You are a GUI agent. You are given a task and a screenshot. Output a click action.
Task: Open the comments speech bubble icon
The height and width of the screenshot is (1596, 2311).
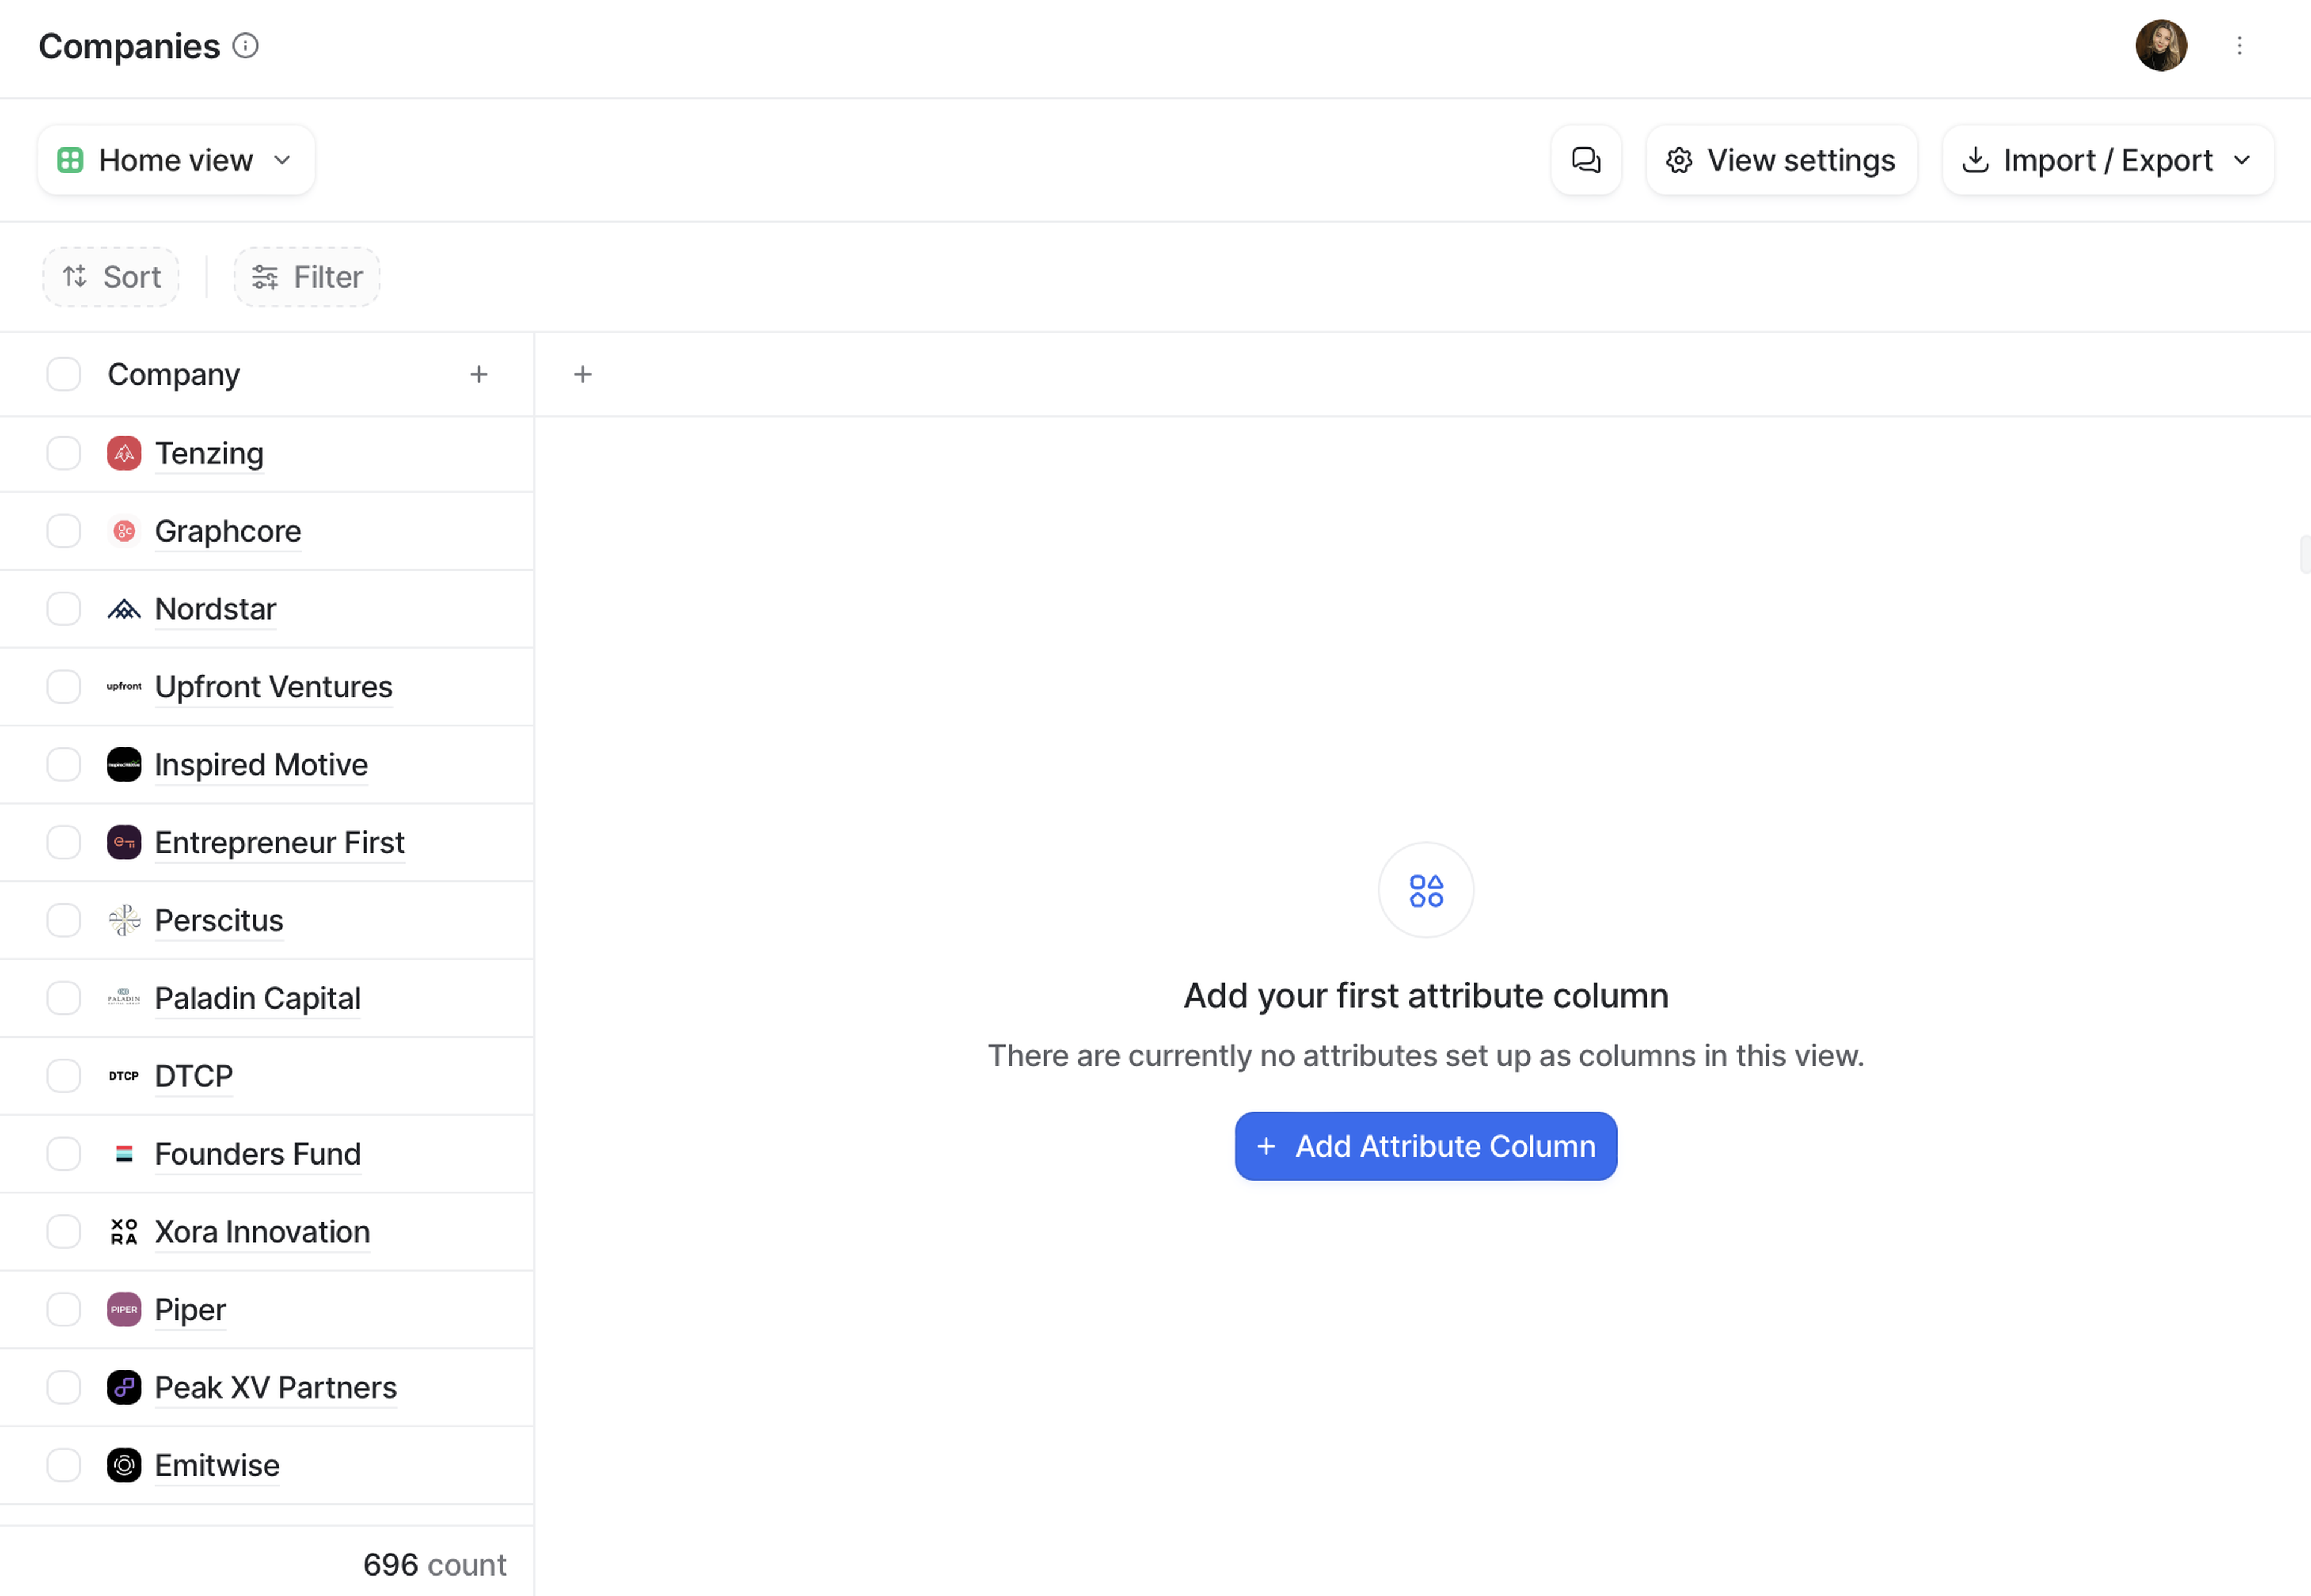tap(1585, 160)
